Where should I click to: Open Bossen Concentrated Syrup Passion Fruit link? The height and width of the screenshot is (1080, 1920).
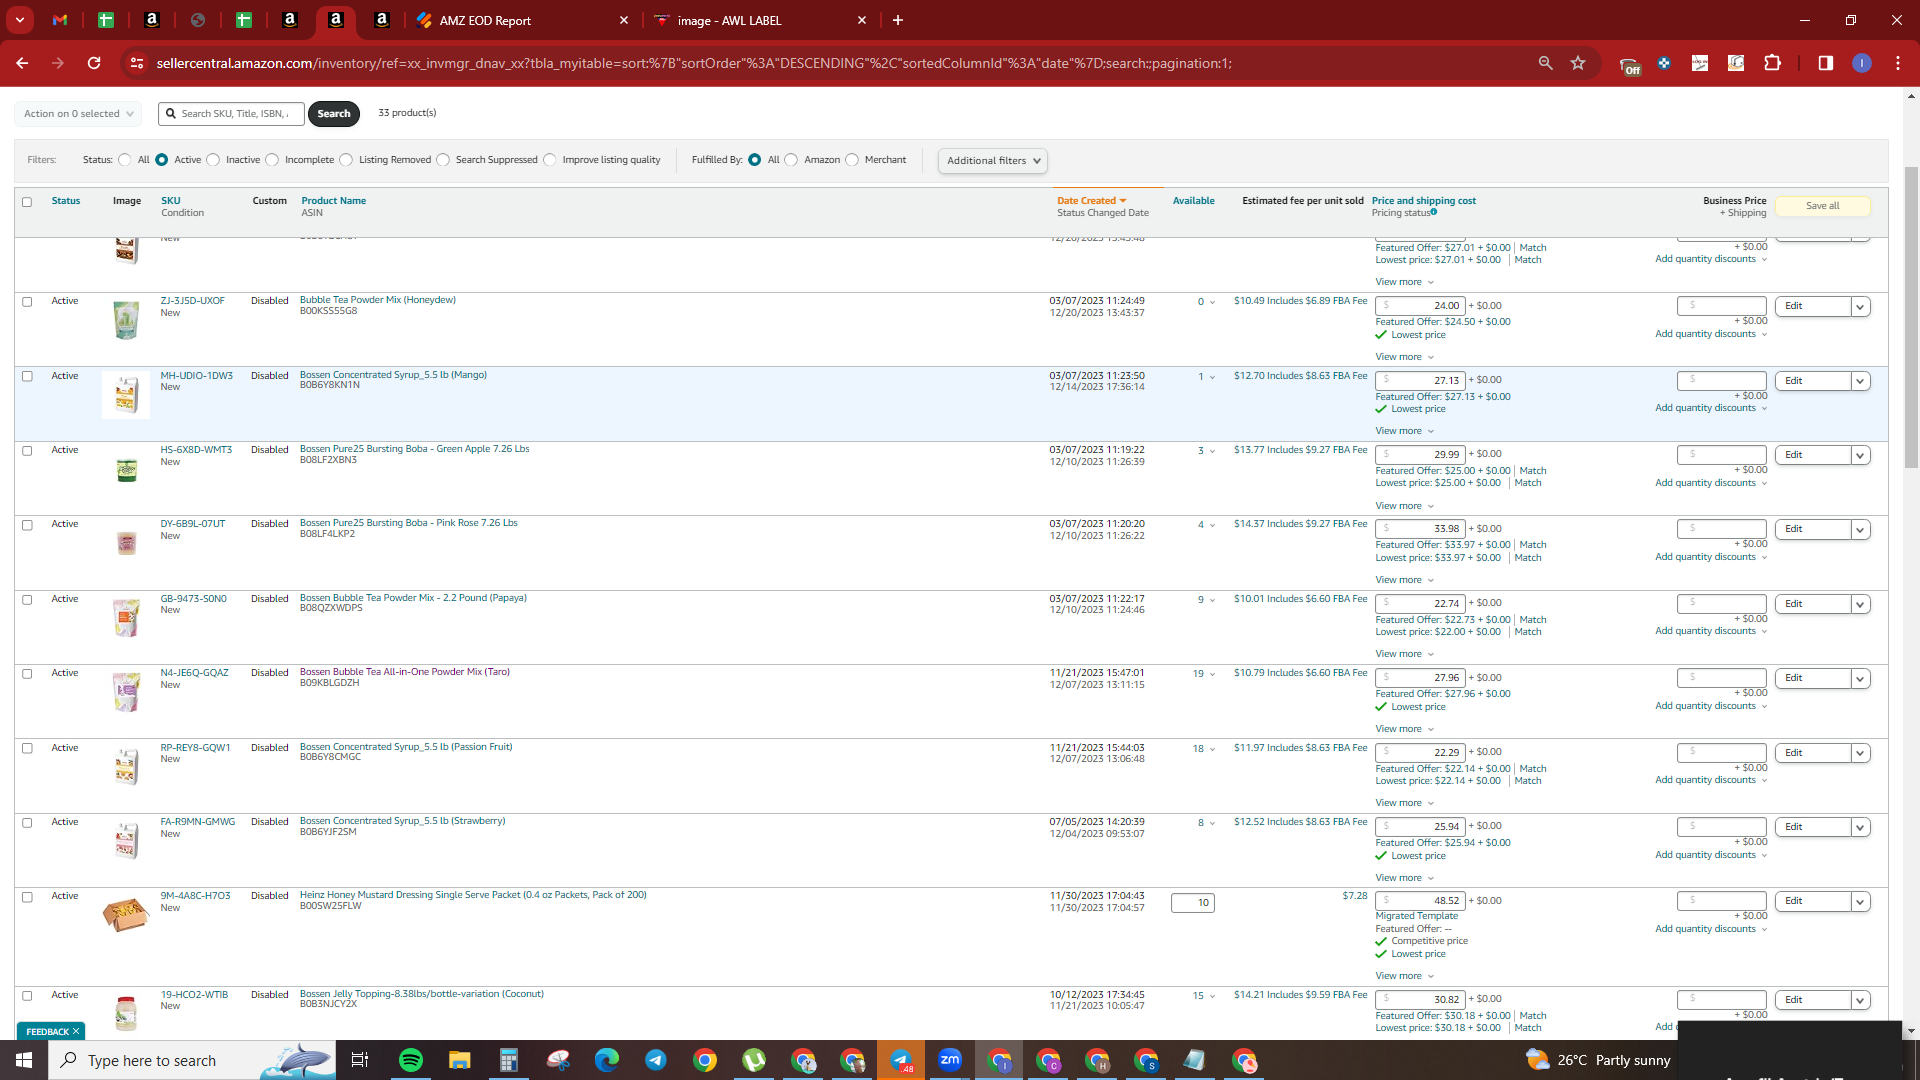(406, 747)
